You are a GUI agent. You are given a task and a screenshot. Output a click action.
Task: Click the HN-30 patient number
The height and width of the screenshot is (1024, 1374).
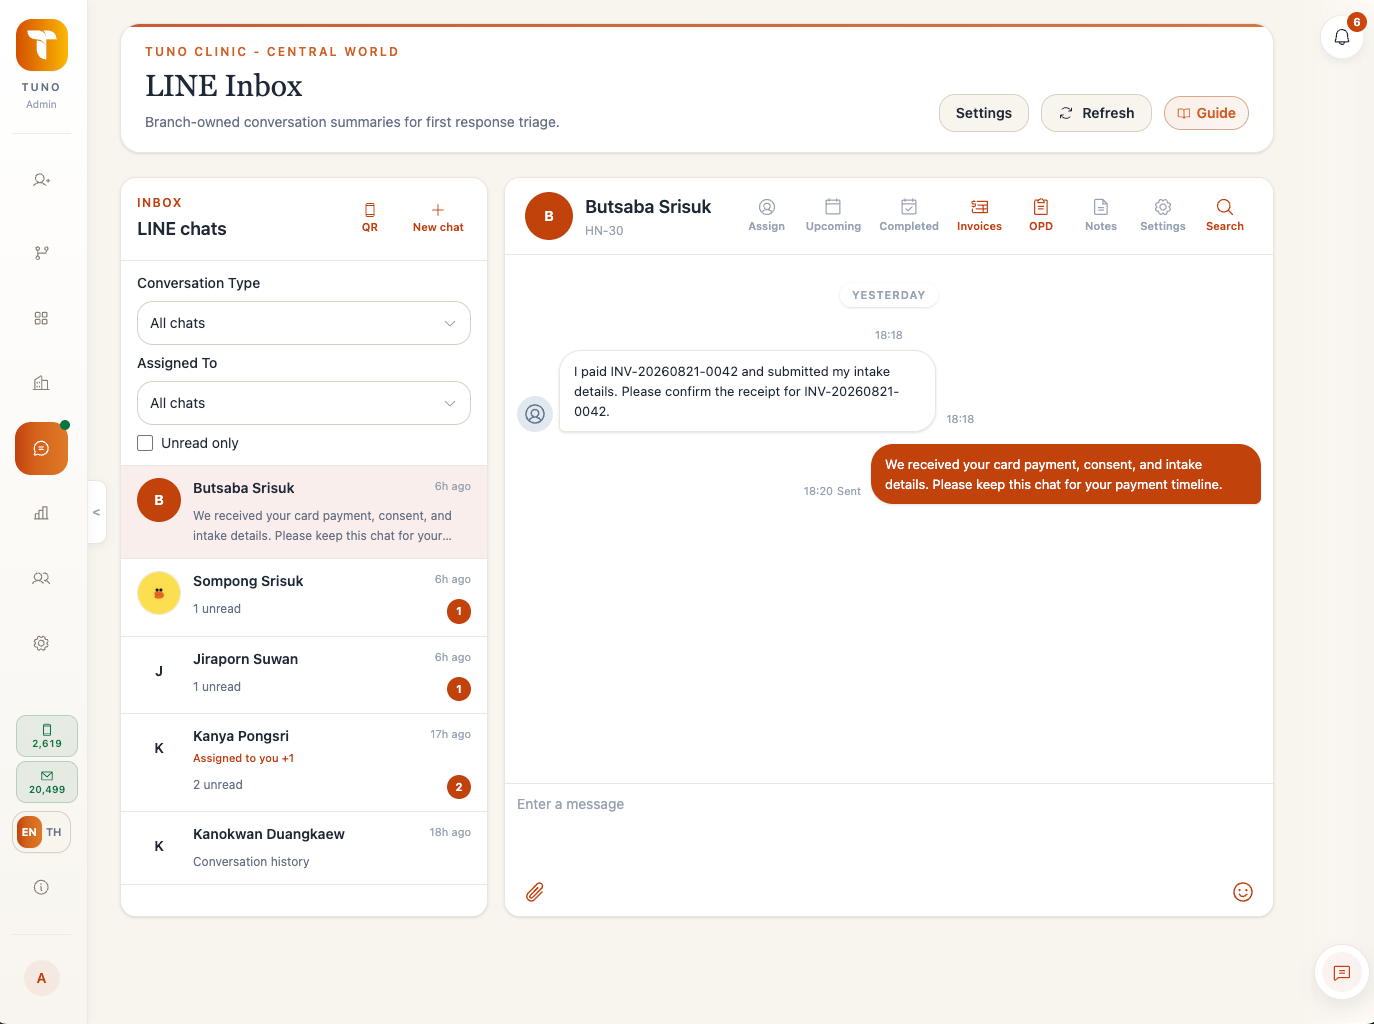604,231
